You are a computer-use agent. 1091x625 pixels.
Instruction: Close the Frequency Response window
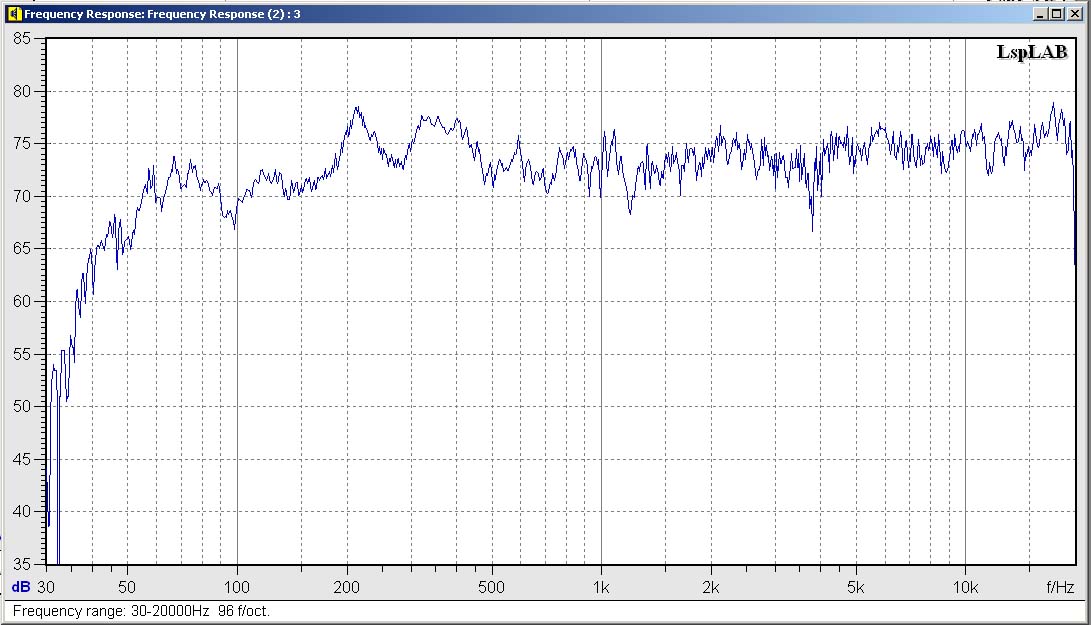[x=1072, y=14]
